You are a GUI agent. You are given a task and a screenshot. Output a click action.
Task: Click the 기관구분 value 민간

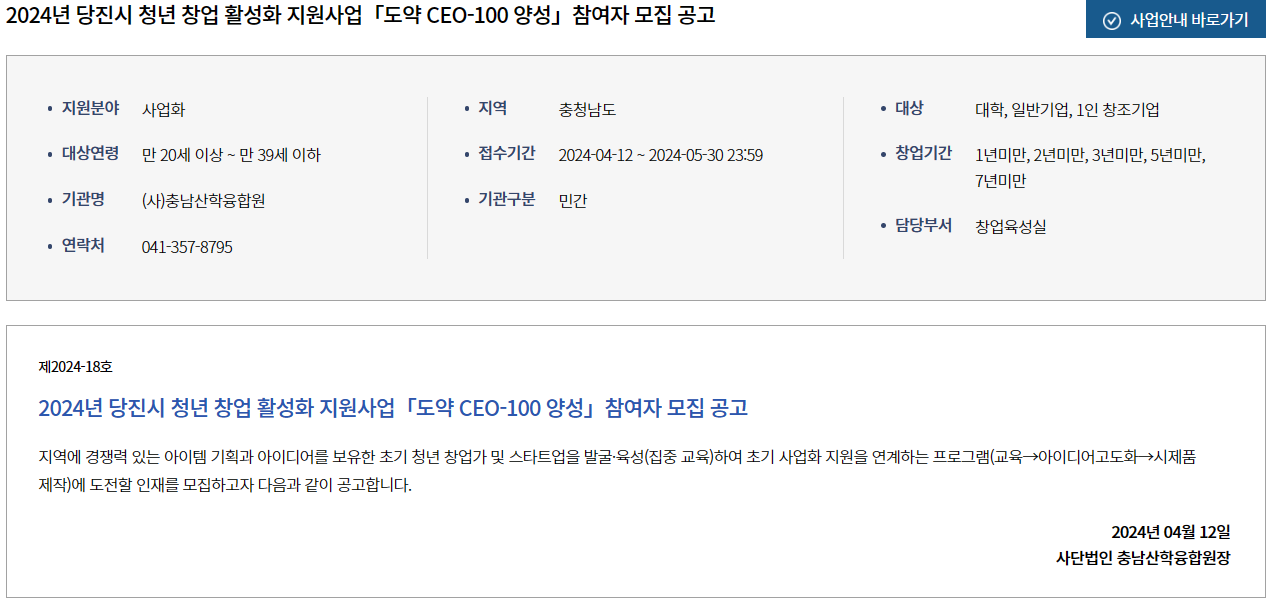click(573, 200)
